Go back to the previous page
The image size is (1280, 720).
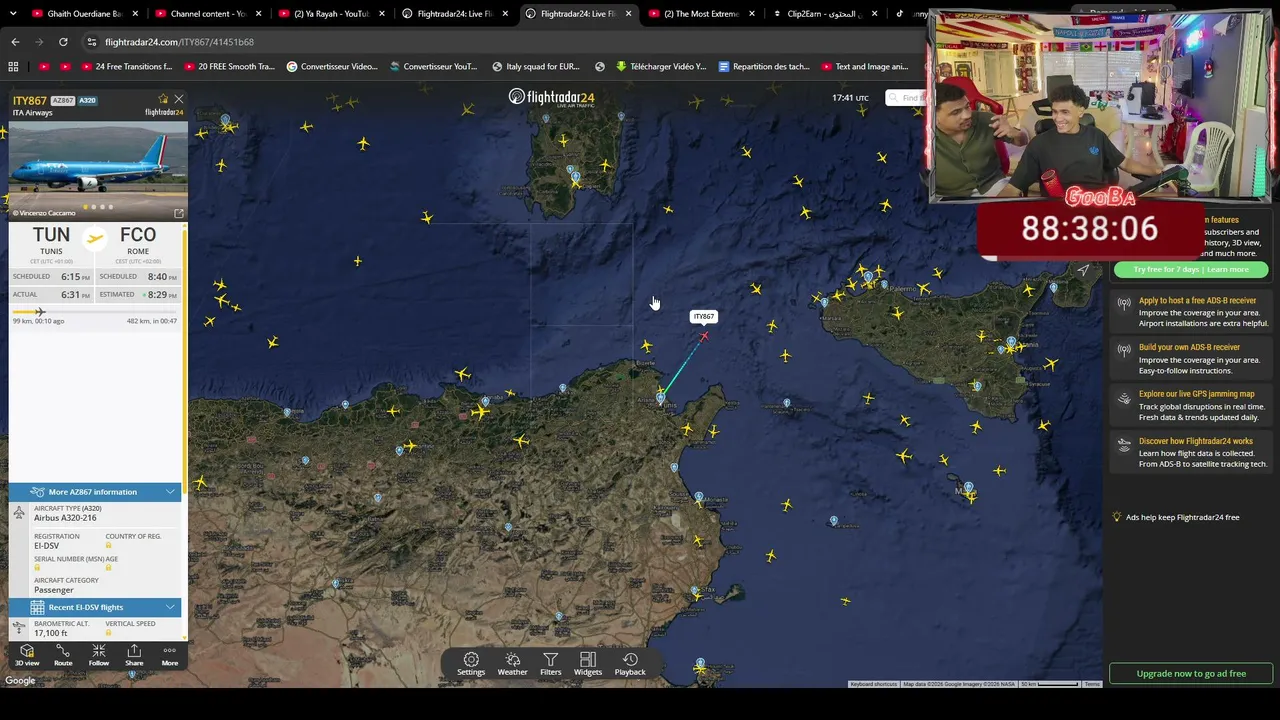point(15,42)
